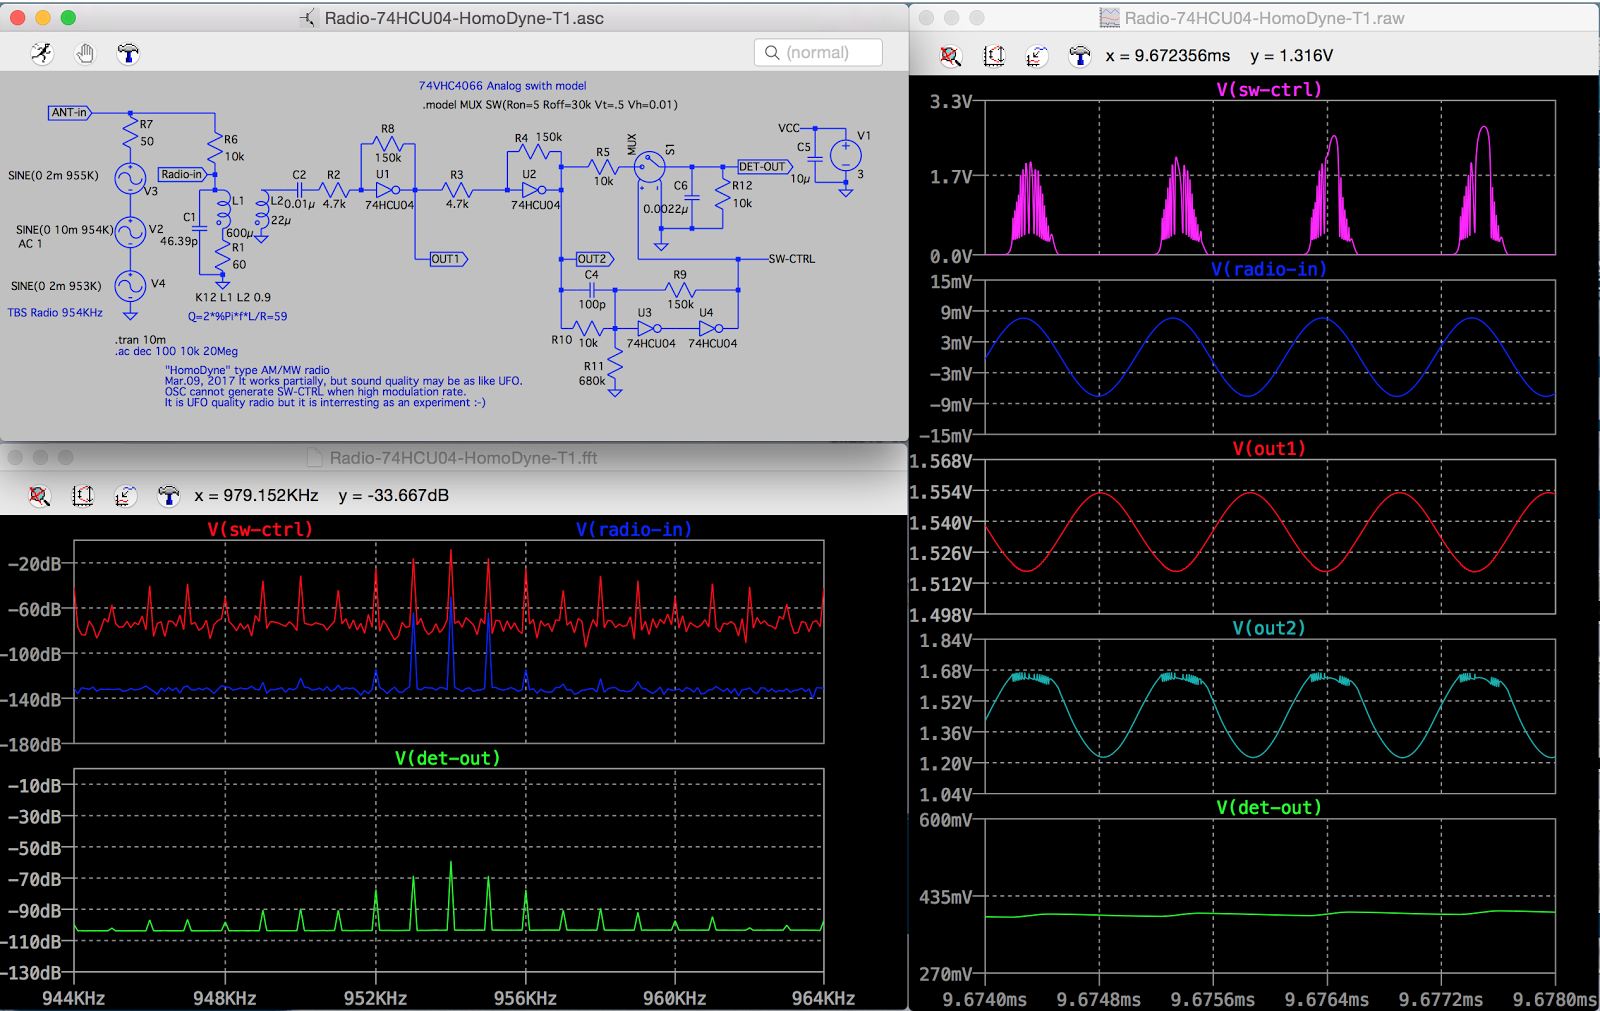
Task: Click the ANT-in port label in schematic
Action: pyautogui.click(x=69, y=112)
